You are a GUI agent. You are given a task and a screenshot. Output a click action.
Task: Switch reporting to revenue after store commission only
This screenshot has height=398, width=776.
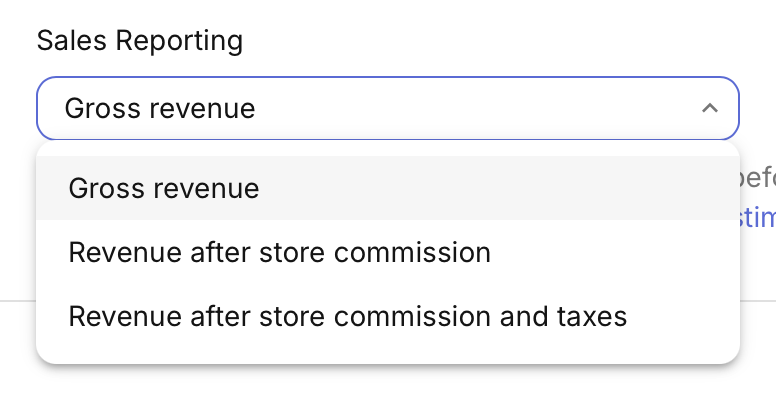coord(388,252)
